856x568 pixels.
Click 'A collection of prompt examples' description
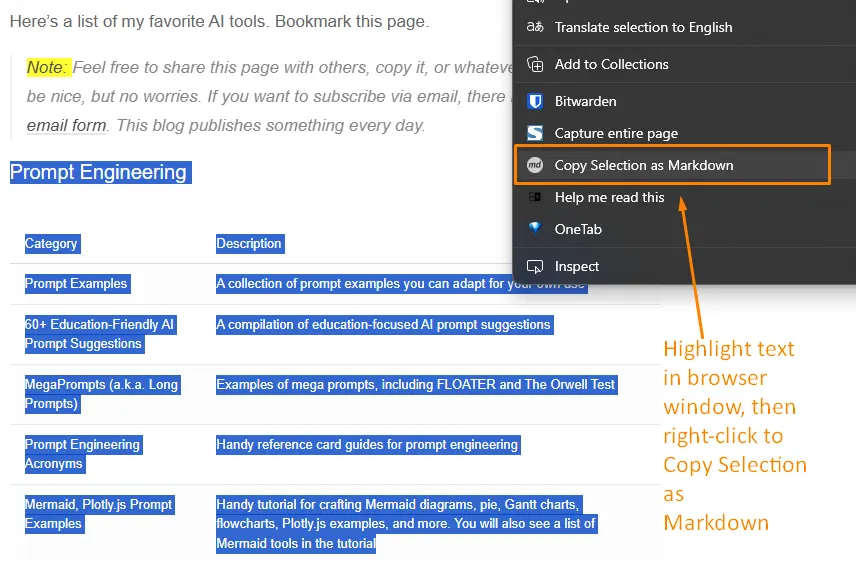pos(401,283)
